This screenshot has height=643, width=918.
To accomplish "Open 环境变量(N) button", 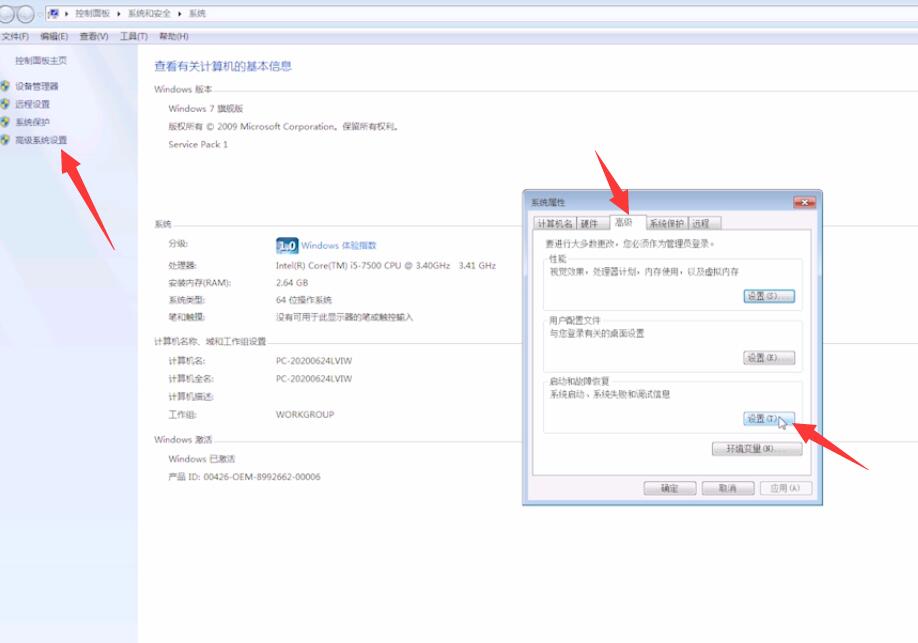I will 757,449.
